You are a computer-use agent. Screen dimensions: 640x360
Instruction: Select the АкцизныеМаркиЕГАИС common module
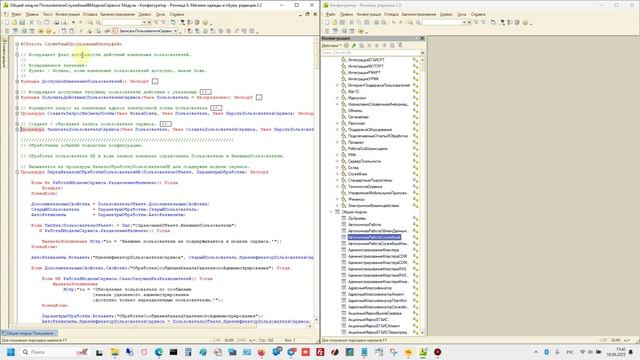pos(368,320)
